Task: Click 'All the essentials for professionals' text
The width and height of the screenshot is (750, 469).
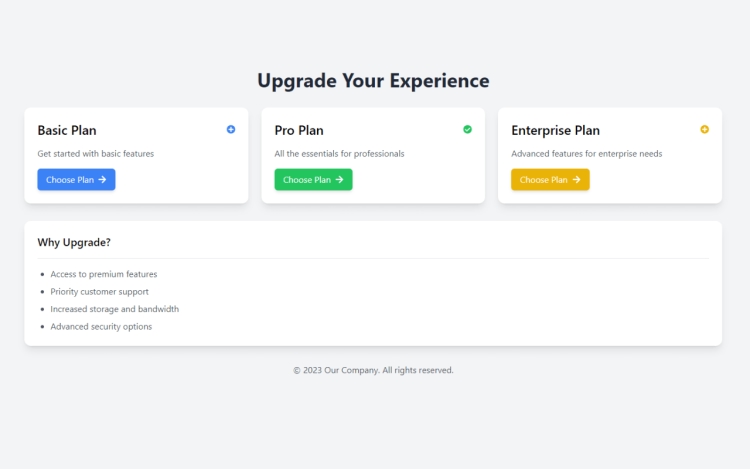Action: point(339,153)
